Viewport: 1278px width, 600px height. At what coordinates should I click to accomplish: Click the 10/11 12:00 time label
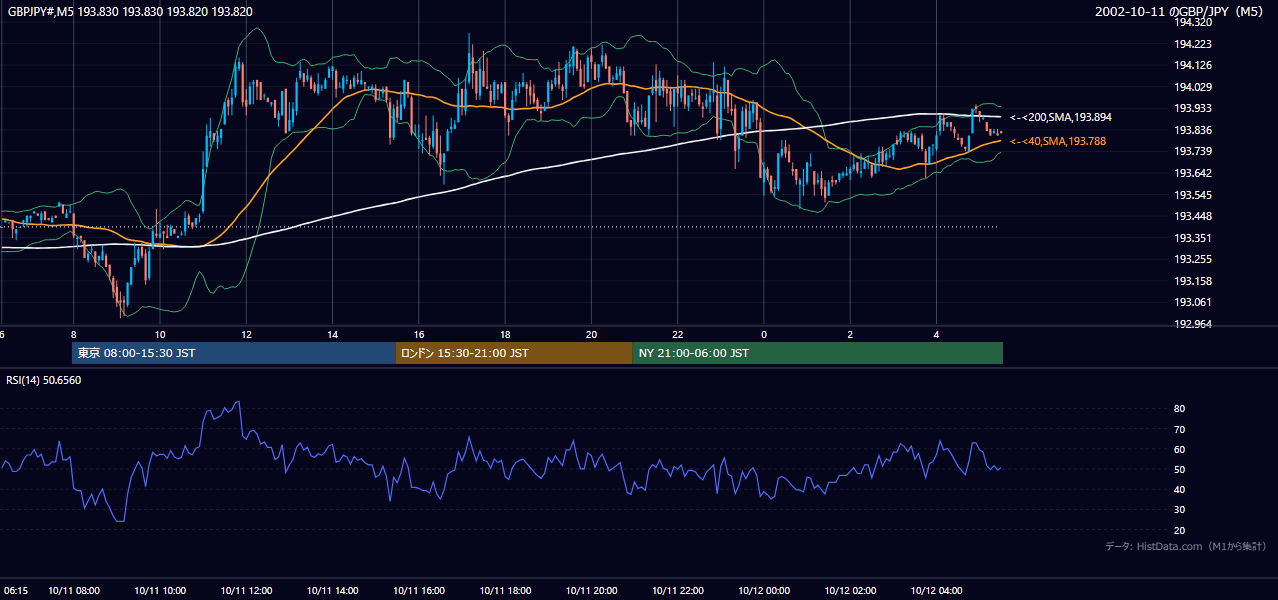click(x=246, y=591)
